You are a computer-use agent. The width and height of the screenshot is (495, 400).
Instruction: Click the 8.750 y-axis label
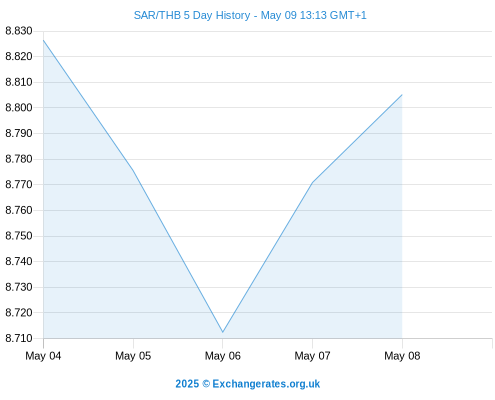pos(19,236)
